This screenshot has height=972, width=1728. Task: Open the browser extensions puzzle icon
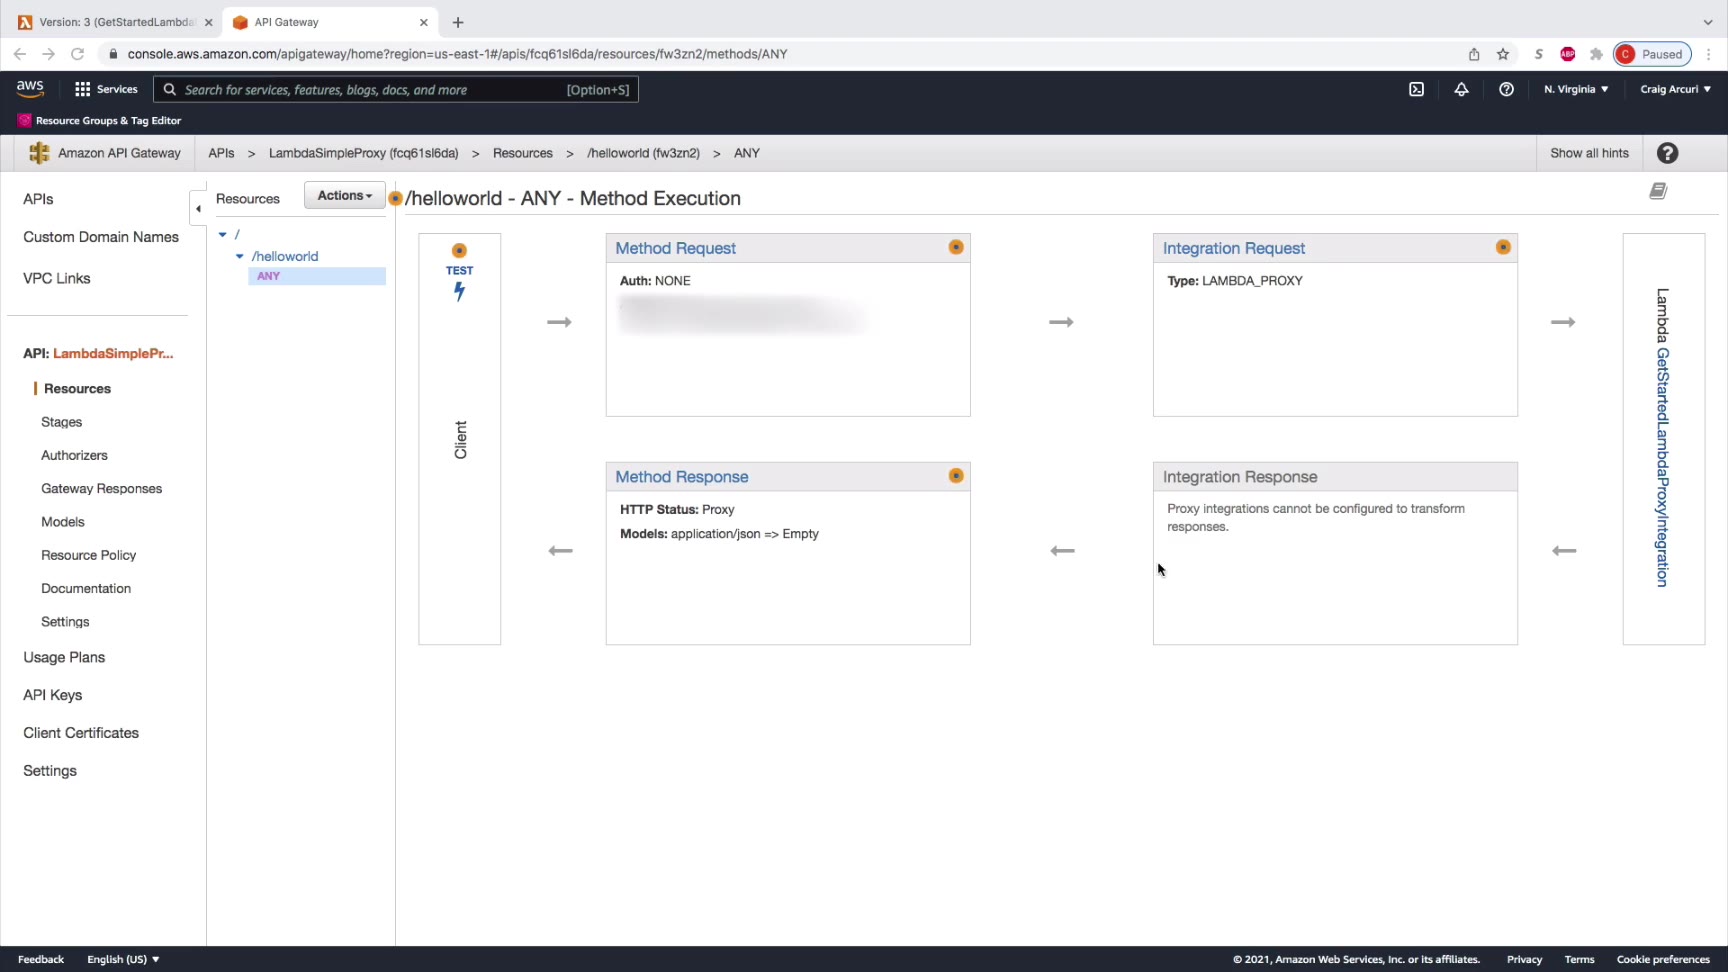(1596, 54)
